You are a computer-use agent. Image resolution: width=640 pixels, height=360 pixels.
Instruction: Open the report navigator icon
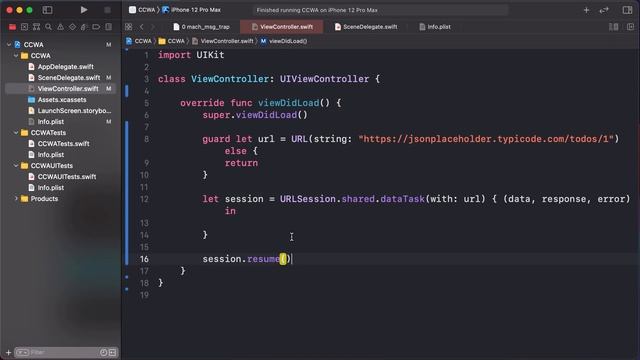108,27
